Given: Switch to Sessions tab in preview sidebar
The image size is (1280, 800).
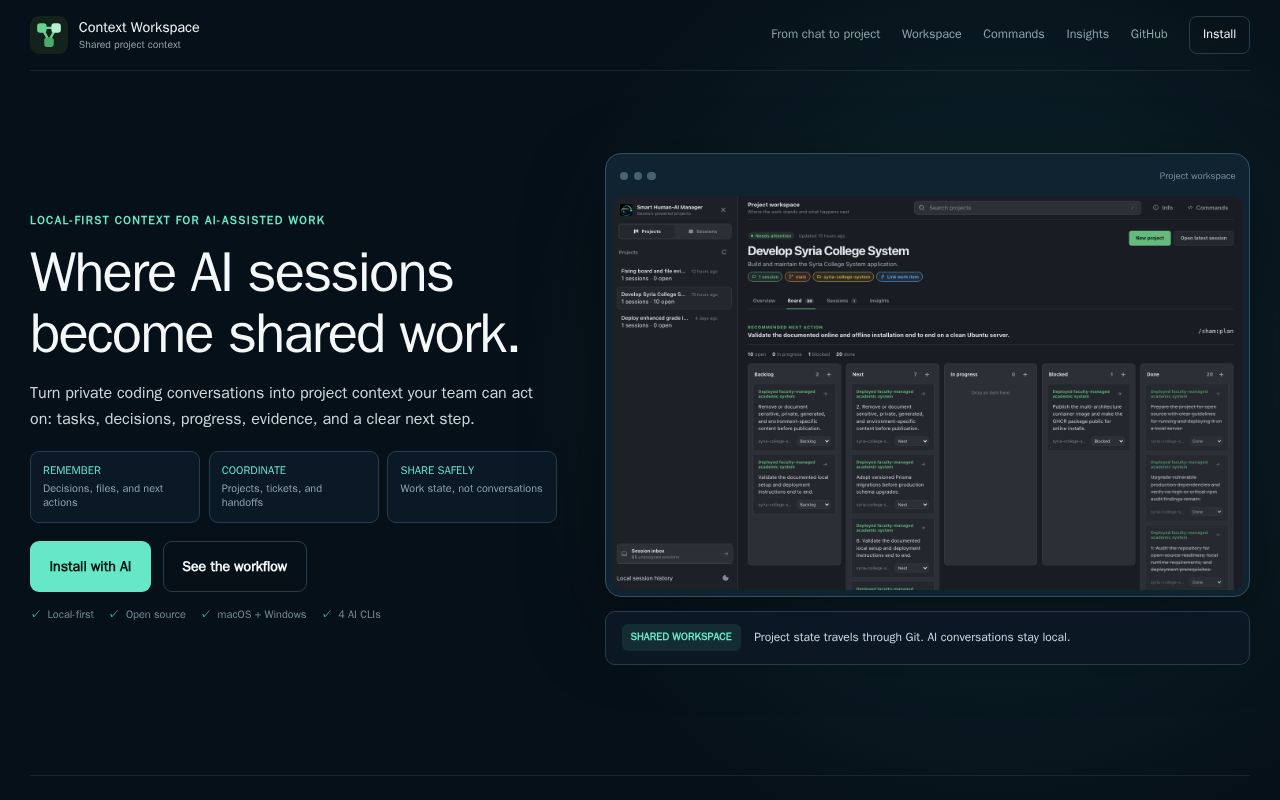Looking at the screenshot, I should pyautogui.click(x=703, y=232).
